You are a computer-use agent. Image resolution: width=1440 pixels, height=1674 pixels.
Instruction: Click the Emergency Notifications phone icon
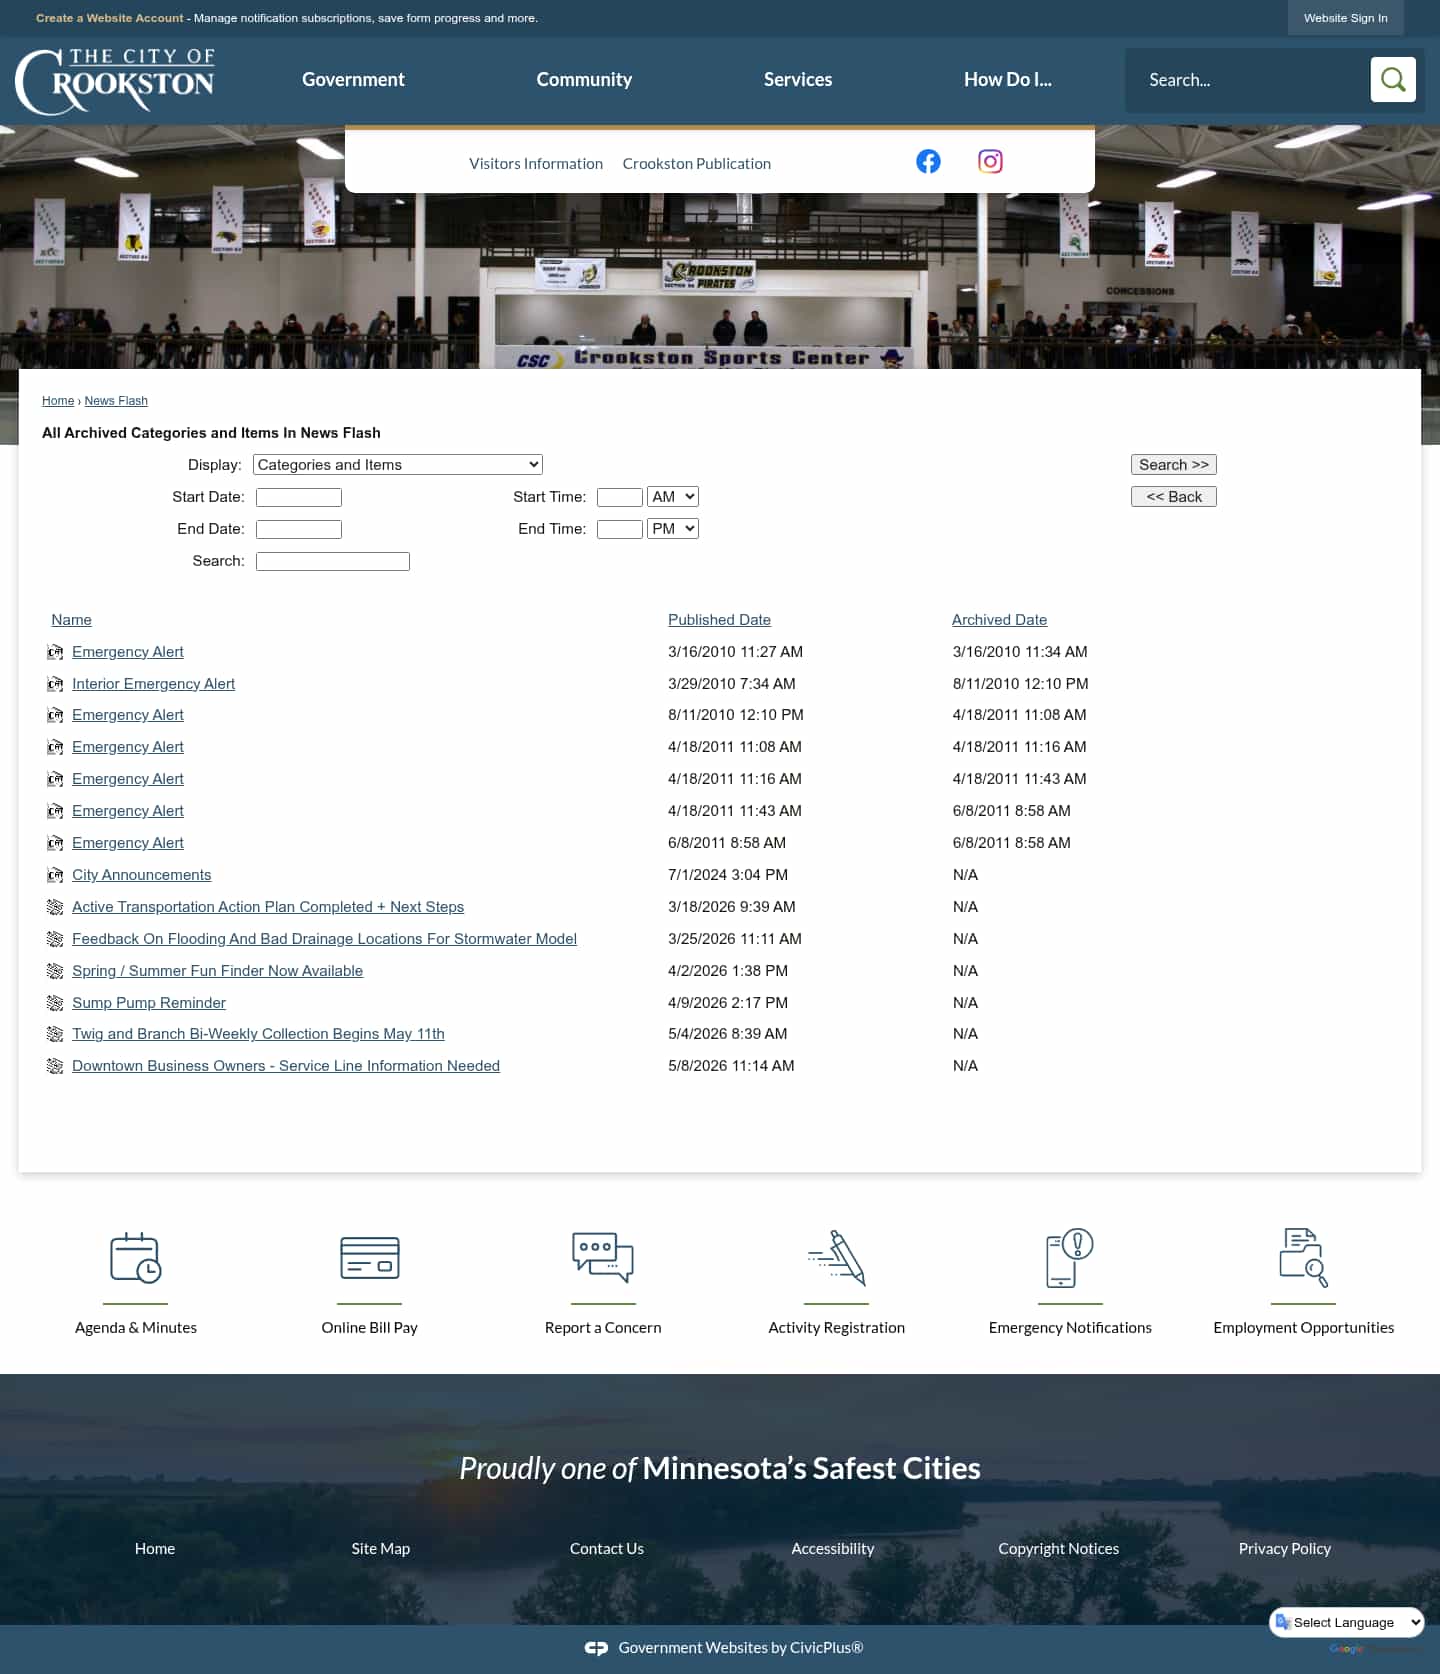[1070, 1258]
